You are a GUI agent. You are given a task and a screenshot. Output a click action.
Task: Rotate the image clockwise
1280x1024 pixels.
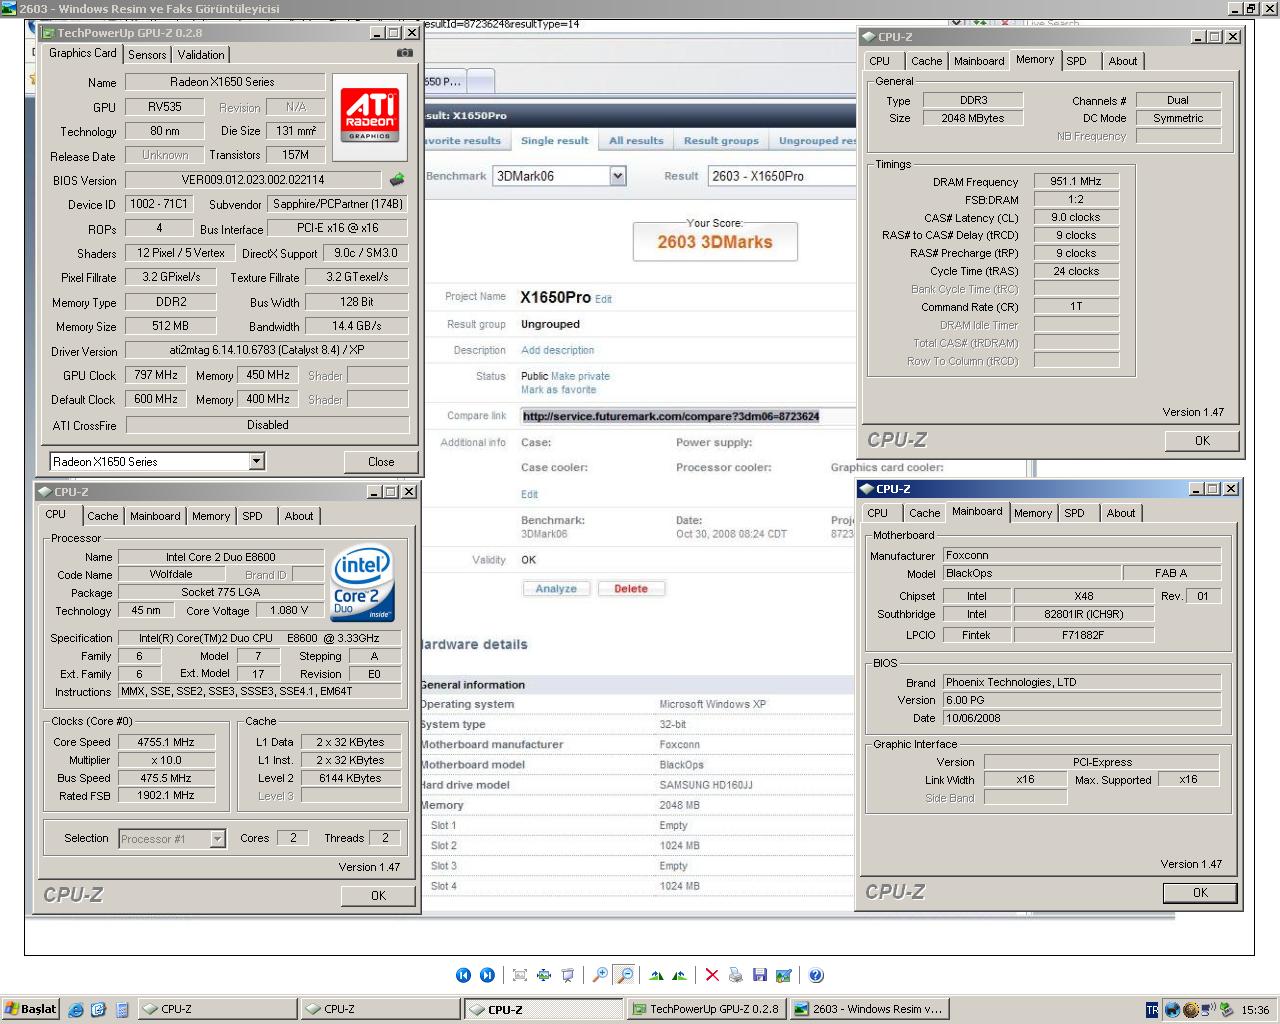click(x=656, y=975)
